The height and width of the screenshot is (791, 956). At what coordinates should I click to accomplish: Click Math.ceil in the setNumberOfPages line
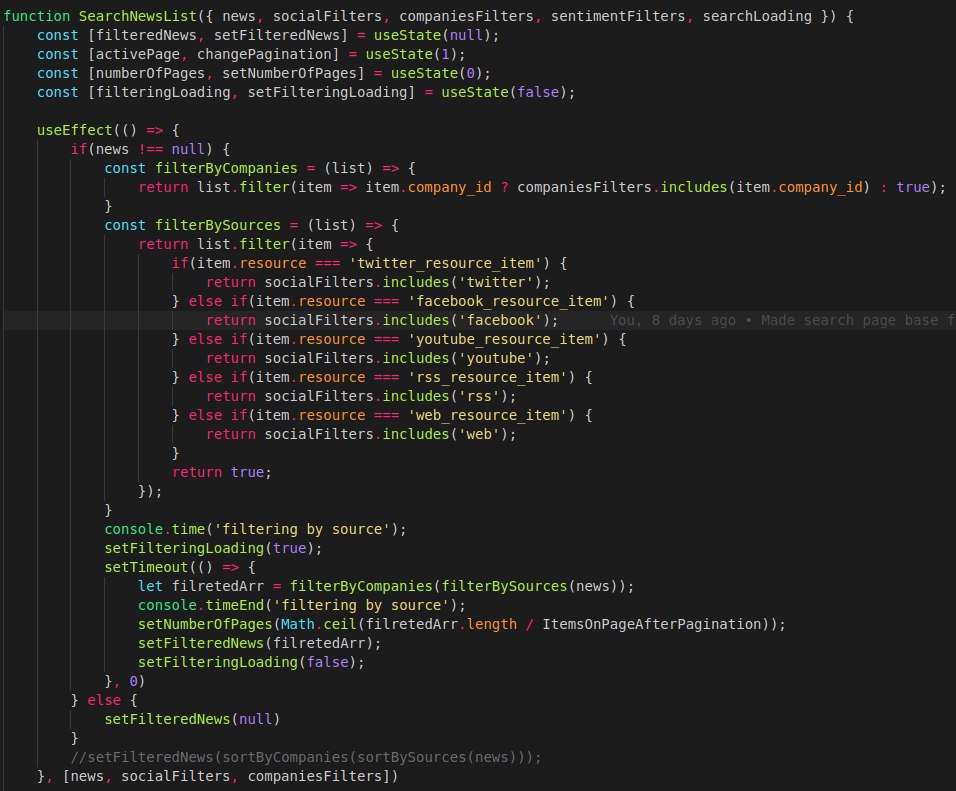click(x=318, y=624)
